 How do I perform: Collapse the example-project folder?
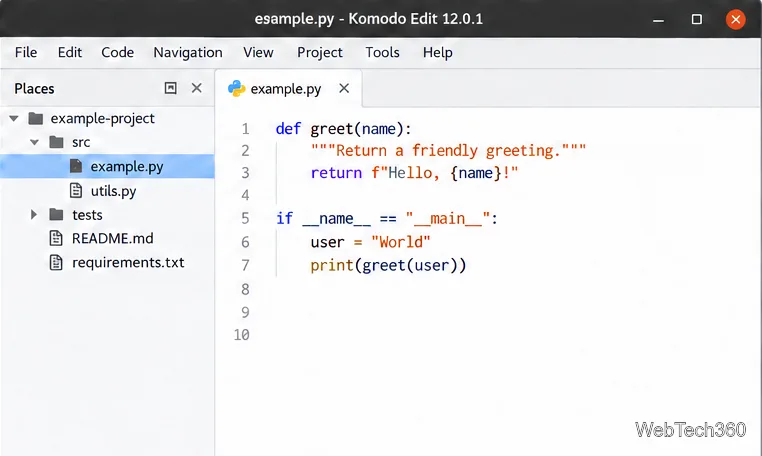pyautogui.click(x=14, y=118)
